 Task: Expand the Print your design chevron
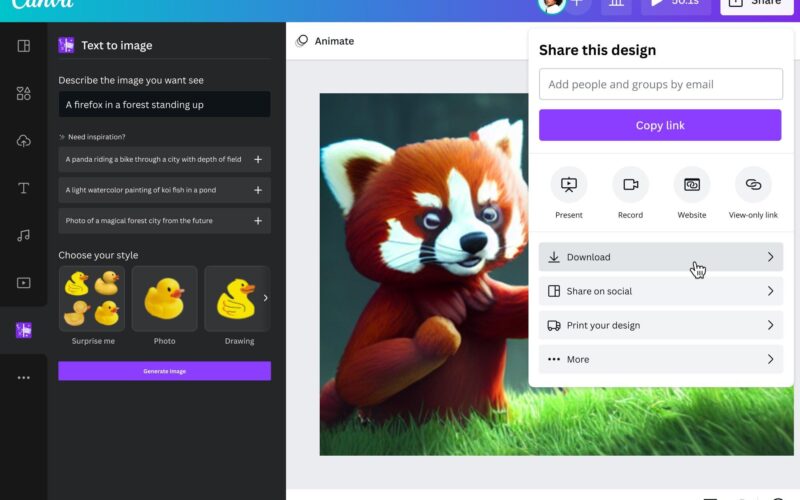[770, 326]
